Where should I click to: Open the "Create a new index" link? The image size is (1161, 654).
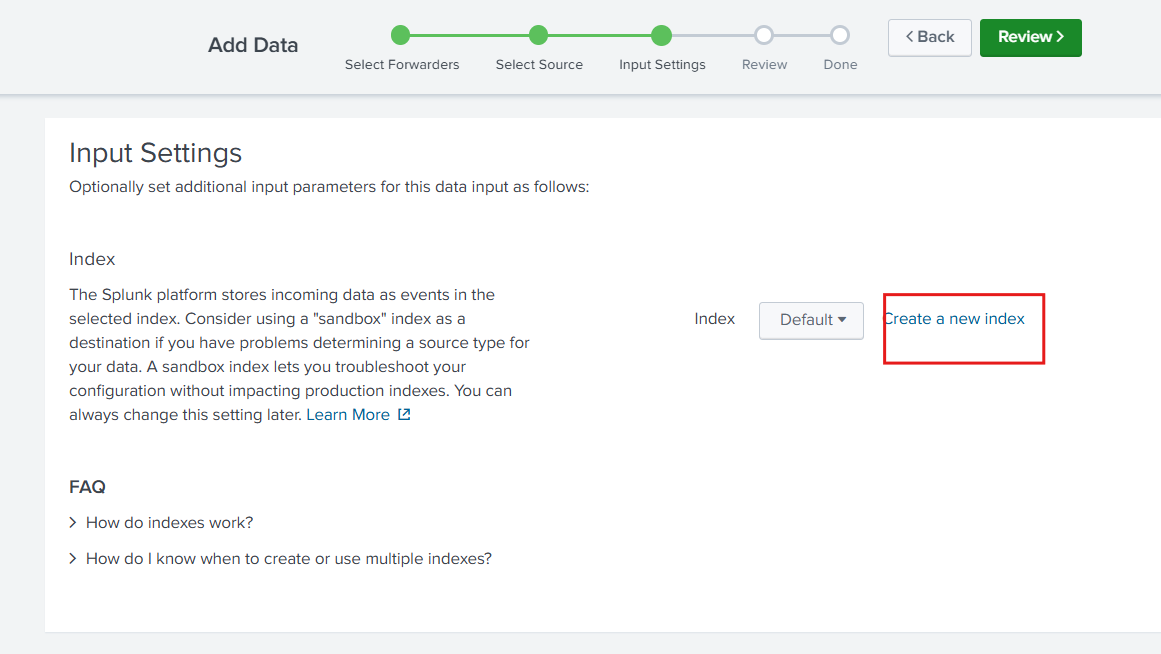pos(954,319)
